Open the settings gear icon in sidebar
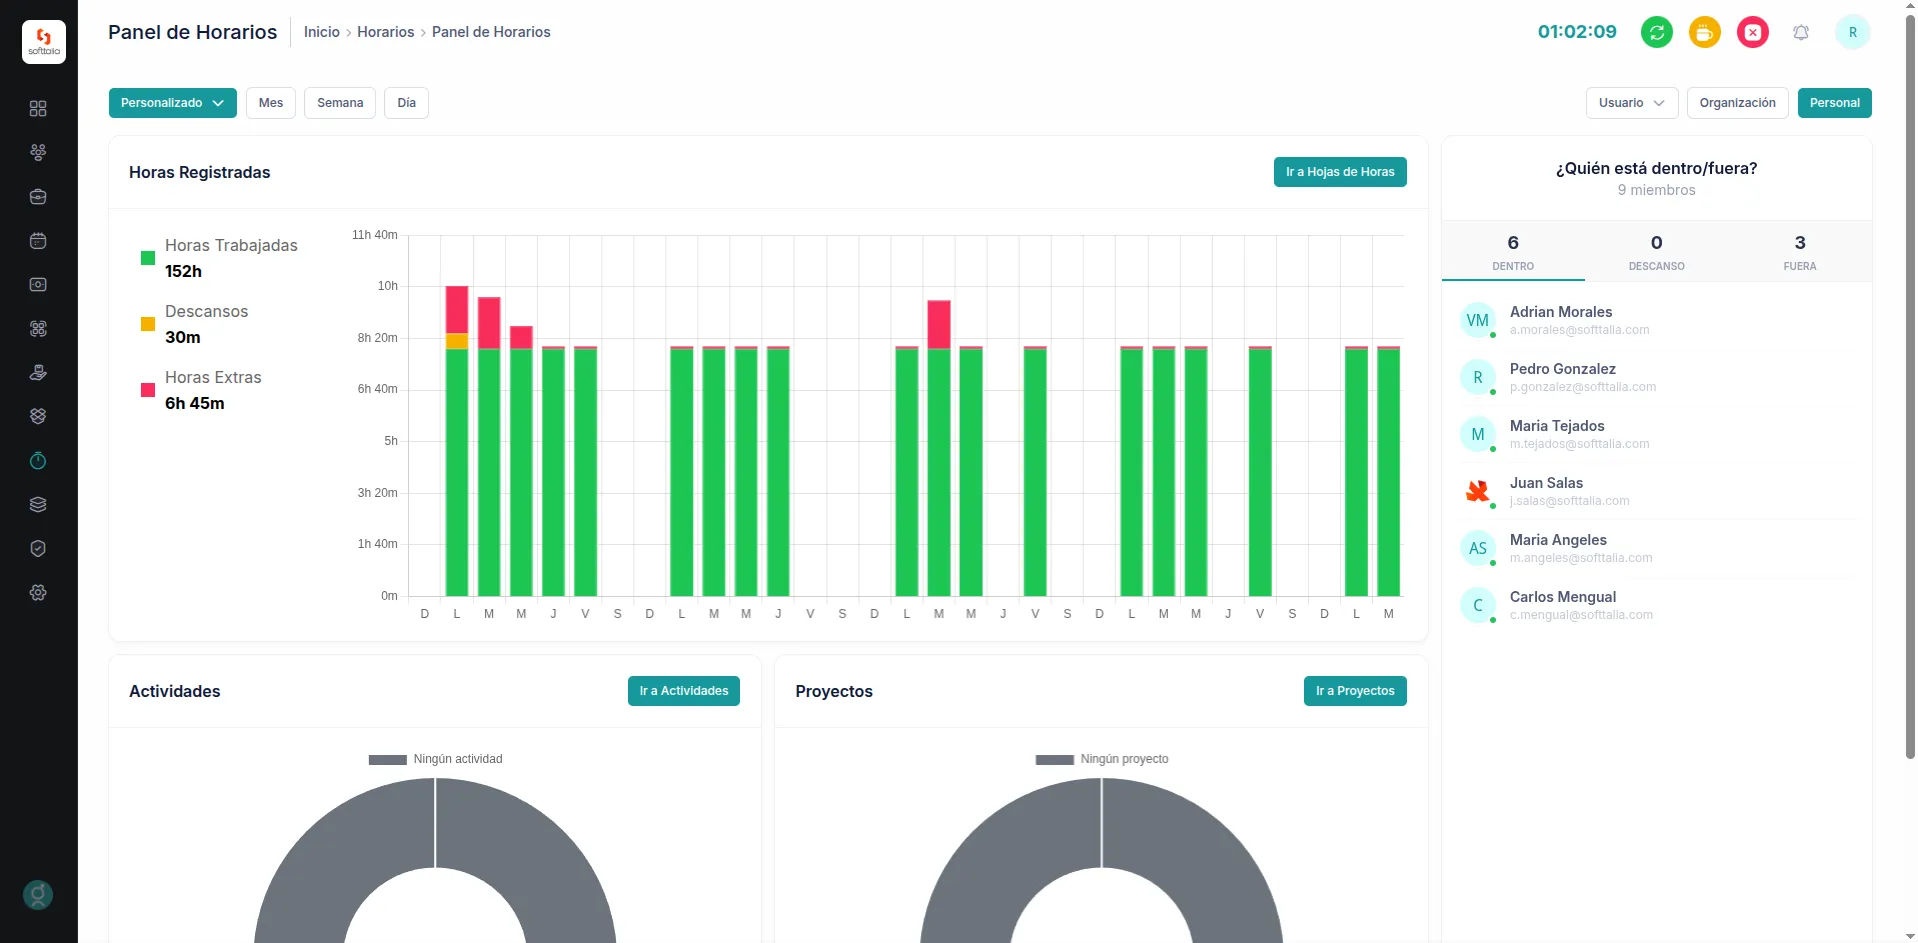 click(38, 592)
